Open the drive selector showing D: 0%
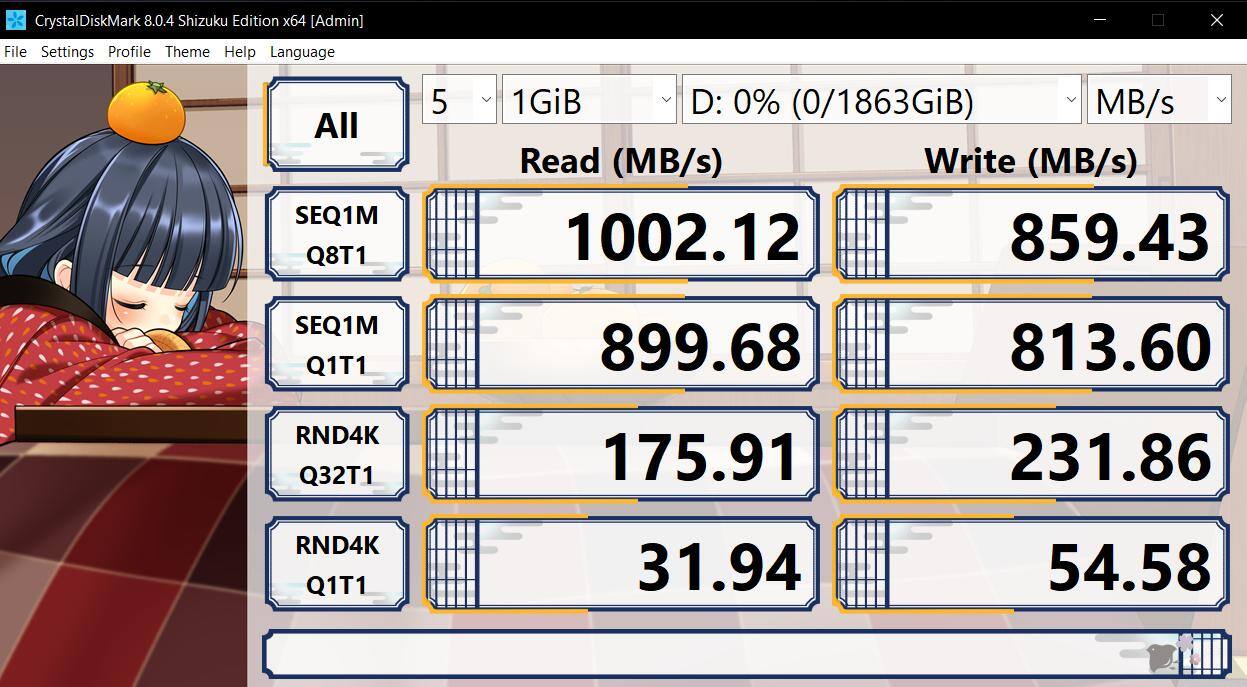Screen dimensions: 1247x687 (880, 101)
